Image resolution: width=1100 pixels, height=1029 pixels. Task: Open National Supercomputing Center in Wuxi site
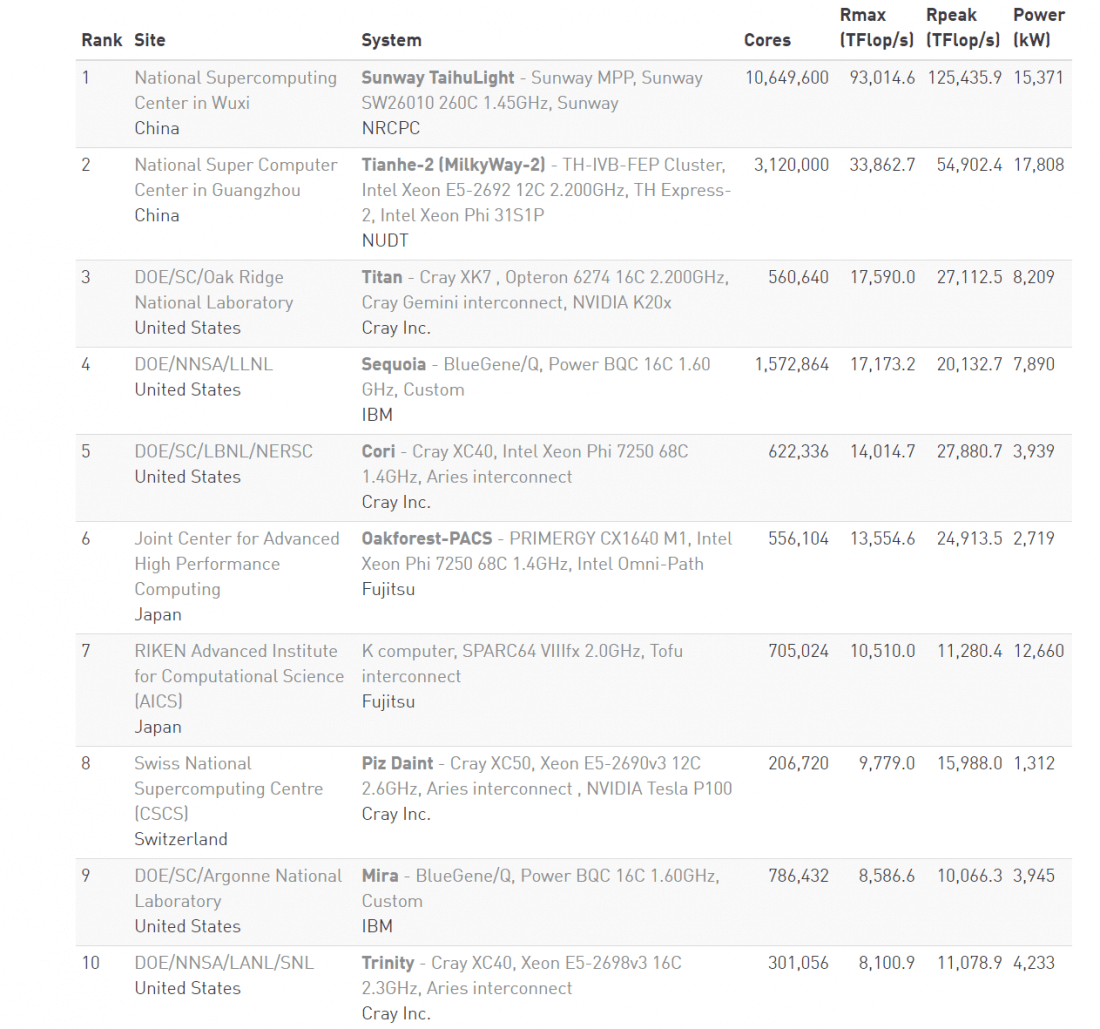tap(236, 90)
